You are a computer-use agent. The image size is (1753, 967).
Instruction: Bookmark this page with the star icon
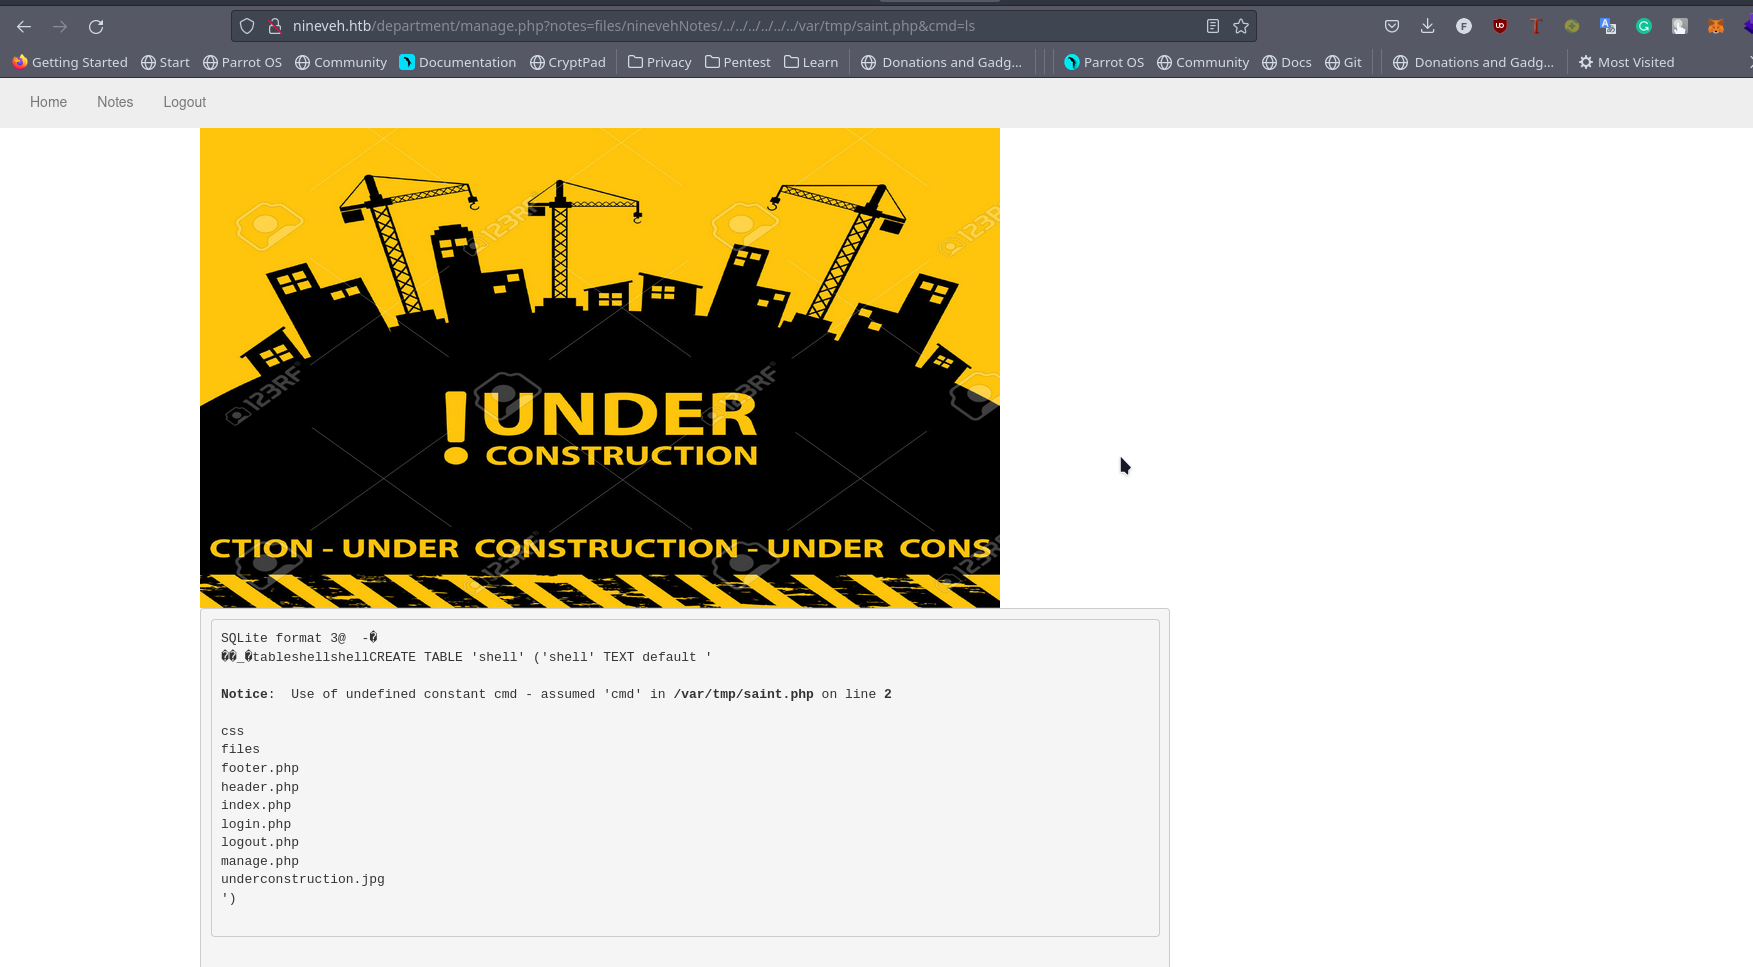point(1241,27)
